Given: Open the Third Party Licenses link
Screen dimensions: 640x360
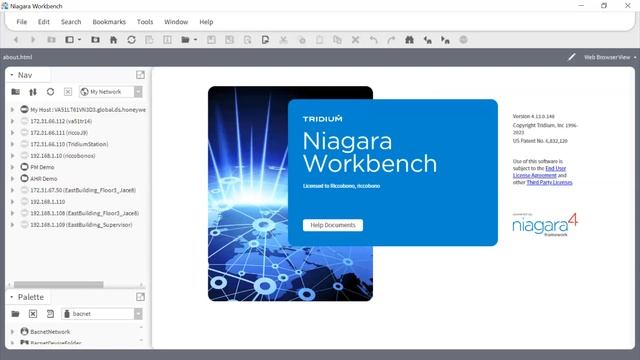Looking at the screenshot, I should click(549, 182).
